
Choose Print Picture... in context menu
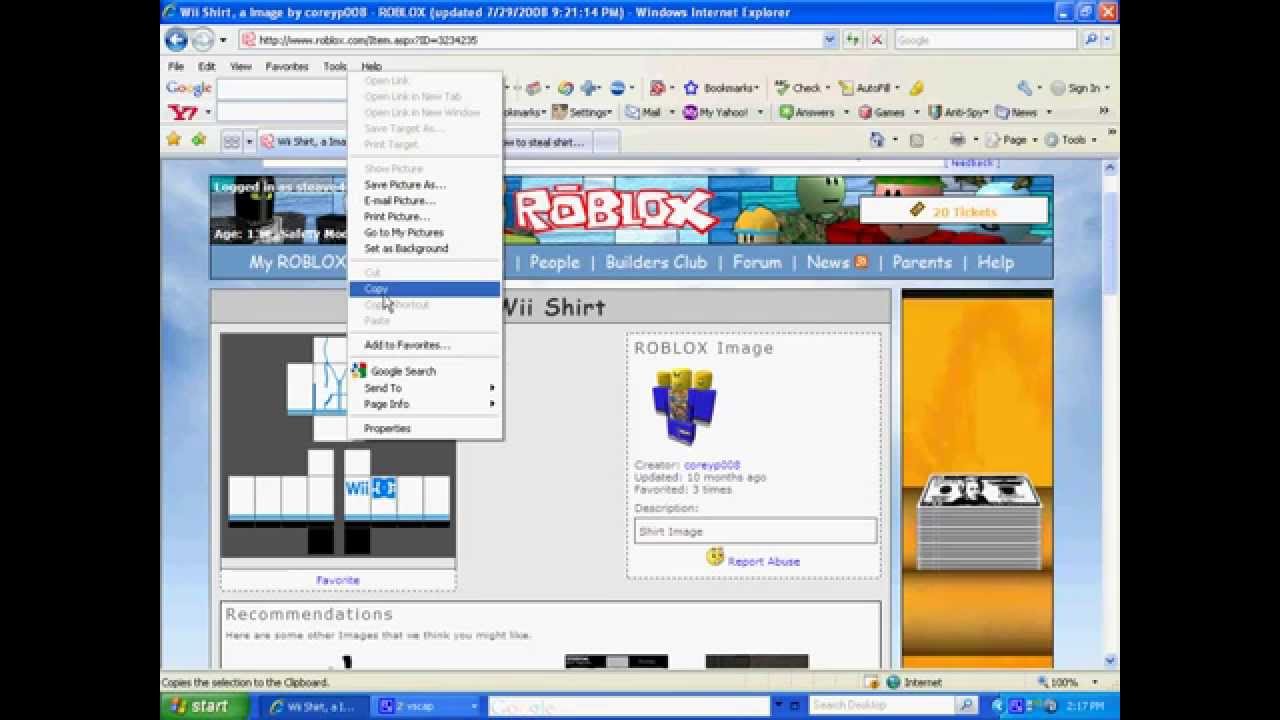point(424,217)
